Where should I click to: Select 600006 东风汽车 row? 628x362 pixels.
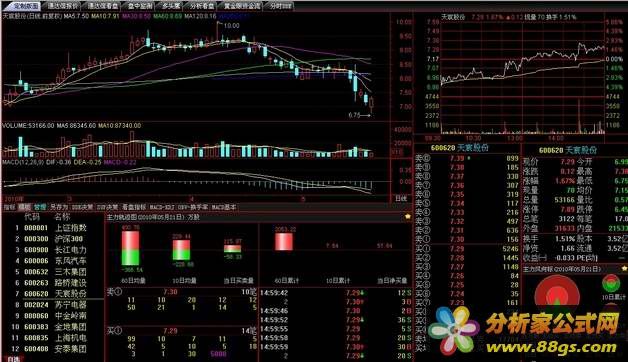pyautogui.click(x=52, y=261)
